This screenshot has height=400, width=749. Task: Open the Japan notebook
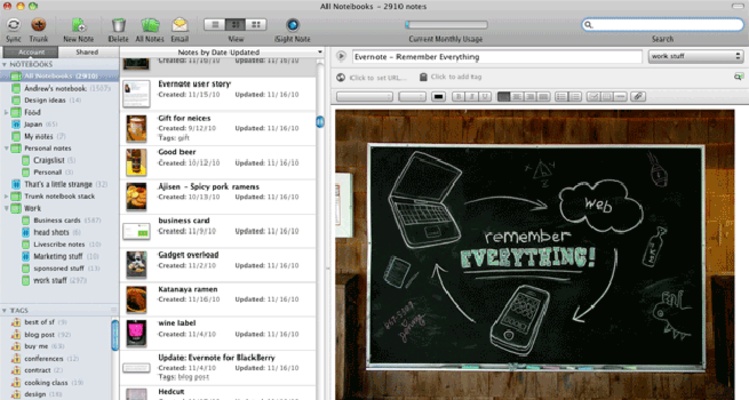point(33,124)
